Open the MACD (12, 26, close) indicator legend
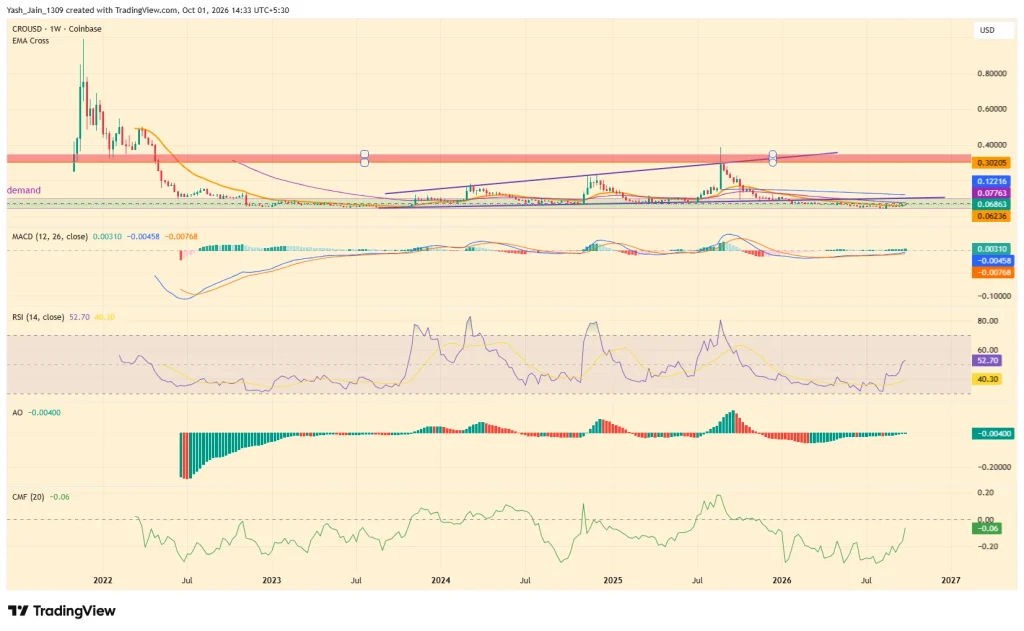Viewport: 1024px width, 631px height. pyautogui.click(x=50, y=236)
